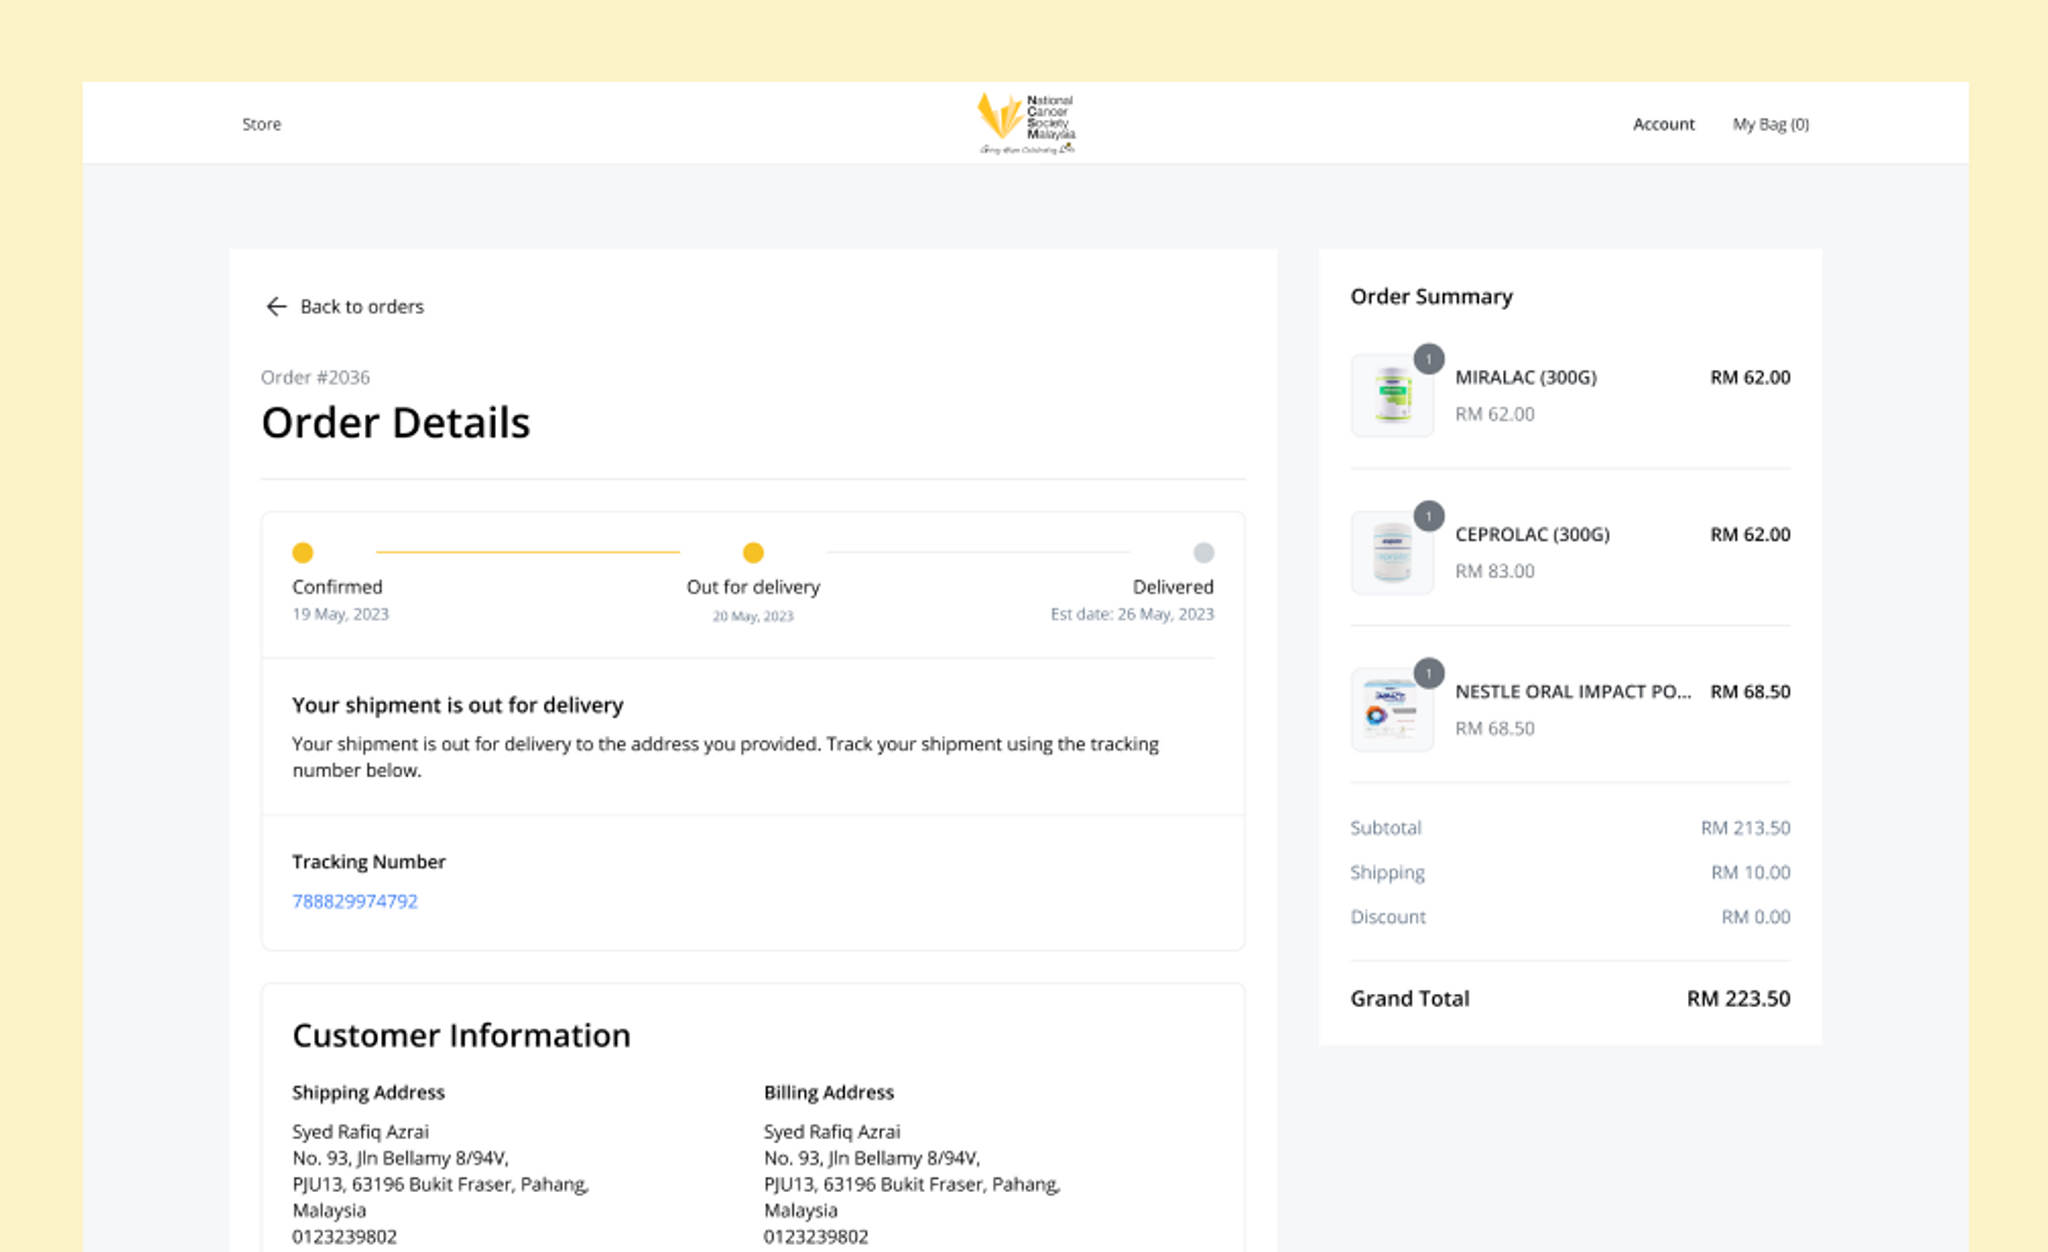Click the Nestle Oral Impact product thumbnail
Viewport: 2048px width, 1252px height.
(1391, 711)
